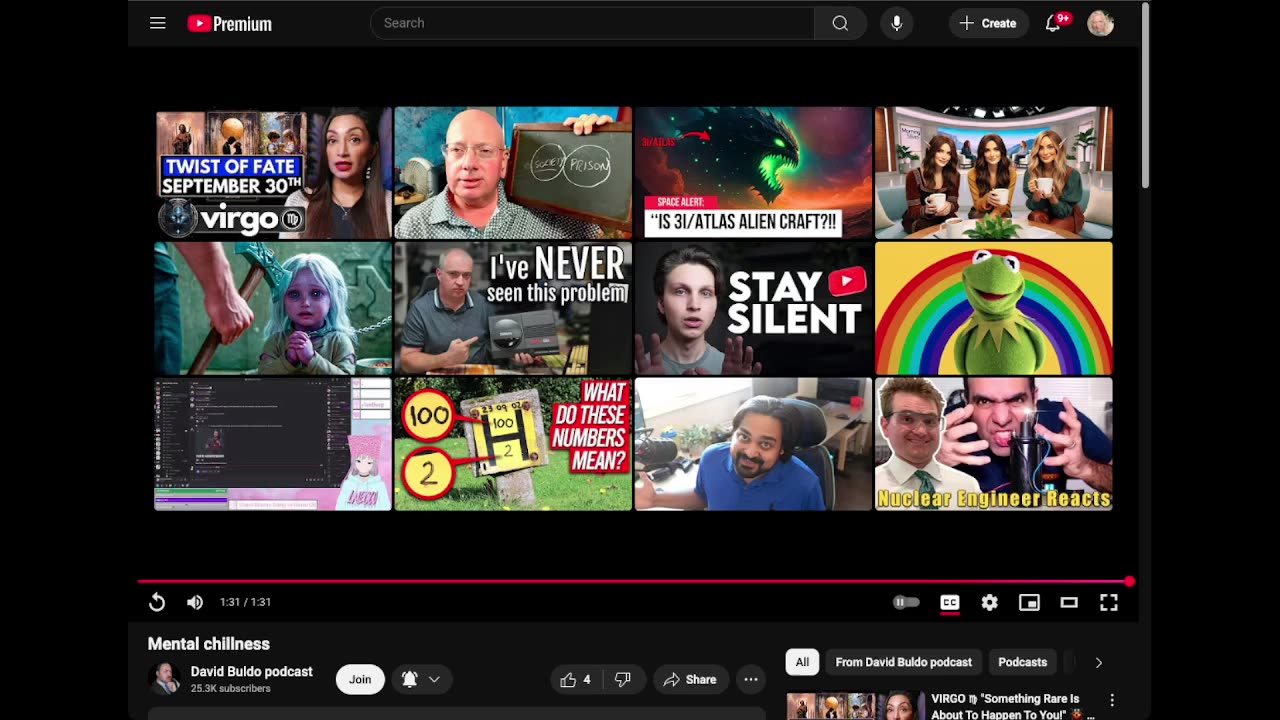The width and height of the screenshot is (1280, 720).
Task: Open Nuclear Engineer Reacts thumbnail
Action: (993, 443)
